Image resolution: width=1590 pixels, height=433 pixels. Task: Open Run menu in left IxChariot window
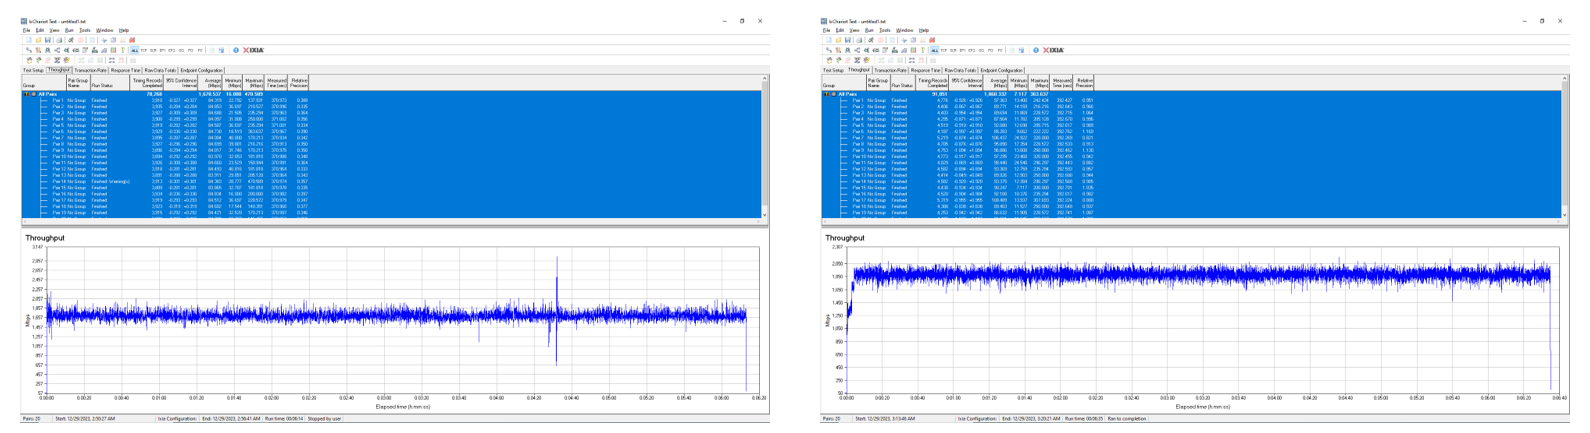click(69, 30)
